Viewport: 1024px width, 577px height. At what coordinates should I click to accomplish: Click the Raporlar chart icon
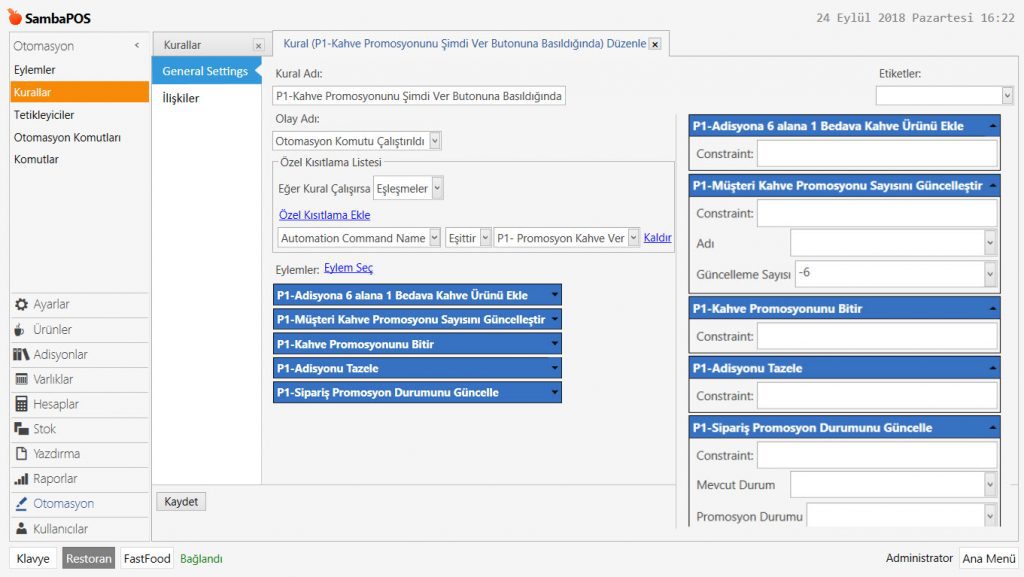point(21,479)
